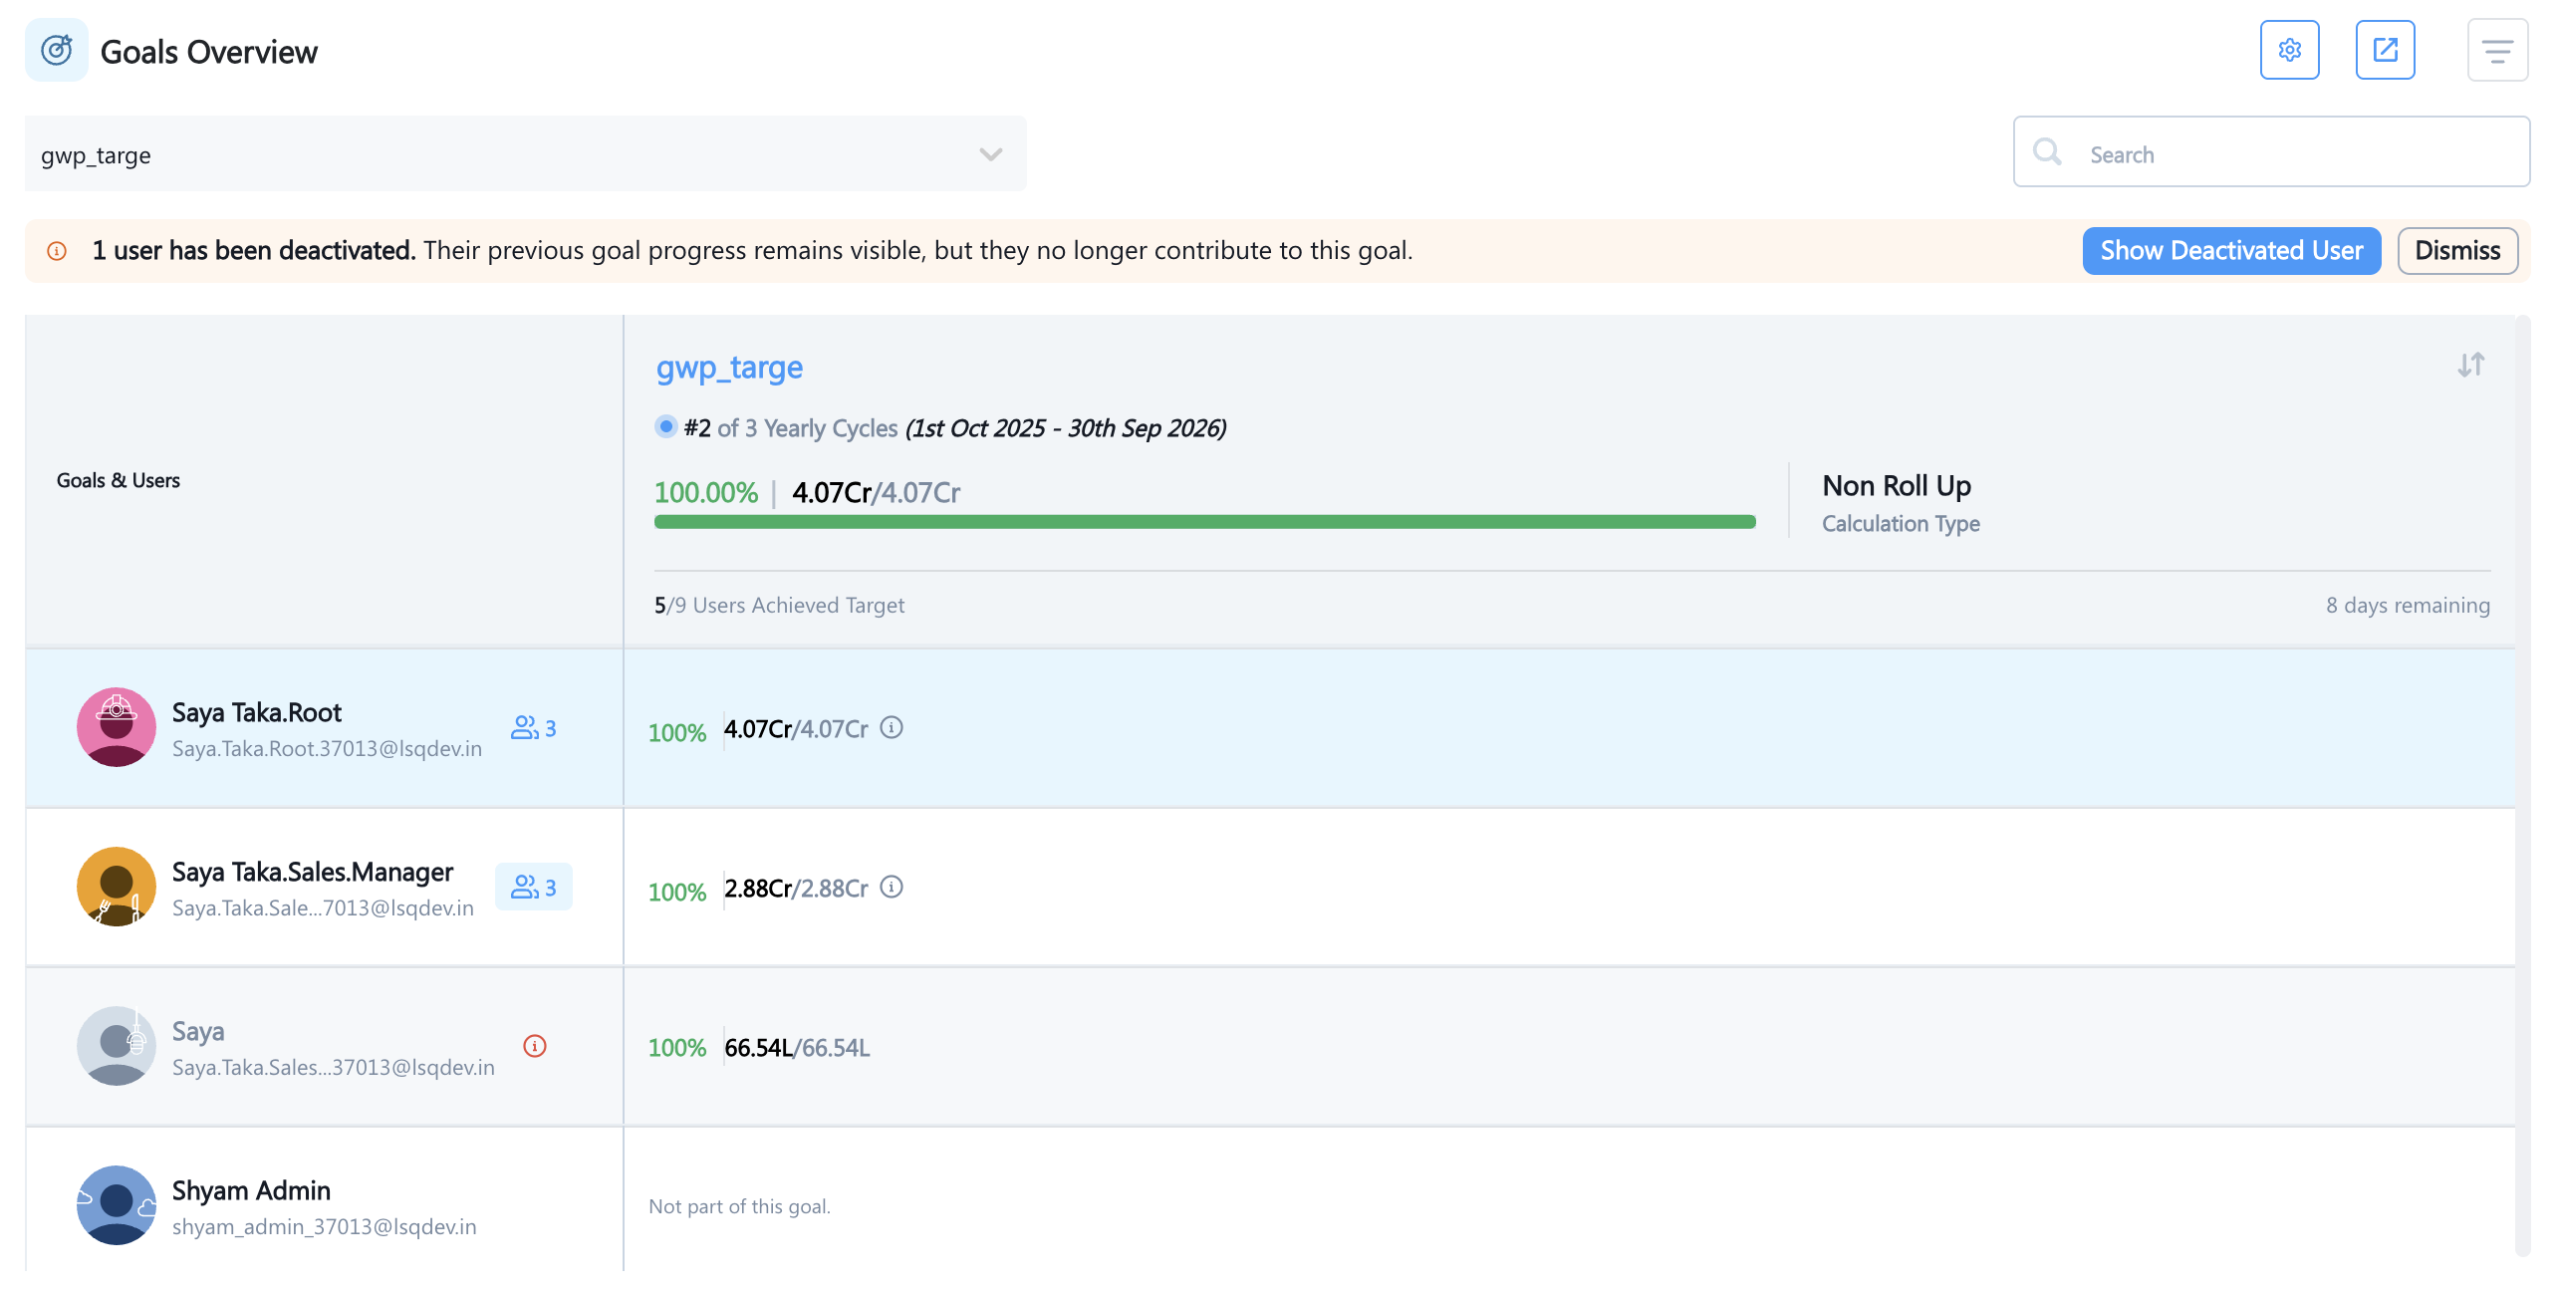This screenshot has width=2560, height=1289.
Task: Open the gwp_targe goal dropdown
Action: [525, 154]
